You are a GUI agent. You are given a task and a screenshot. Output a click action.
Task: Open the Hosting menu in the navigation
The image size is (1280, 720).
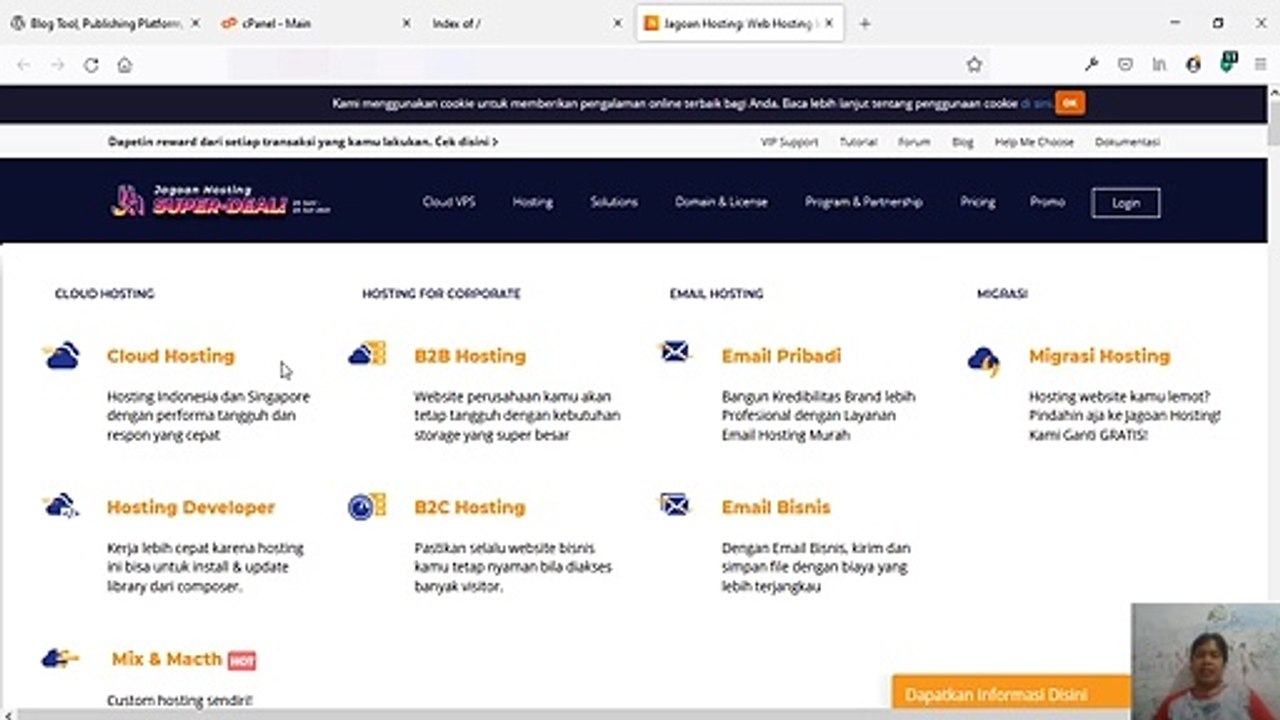click(533, 202)
